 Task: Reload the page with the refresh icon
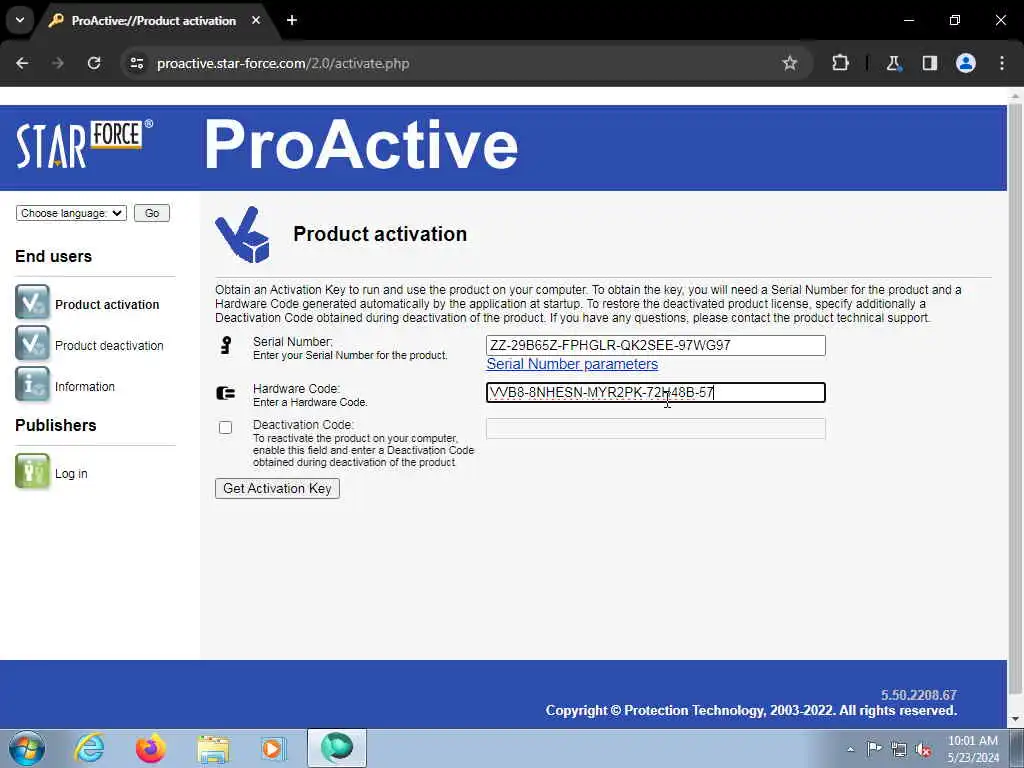click(x=94, y=63)
